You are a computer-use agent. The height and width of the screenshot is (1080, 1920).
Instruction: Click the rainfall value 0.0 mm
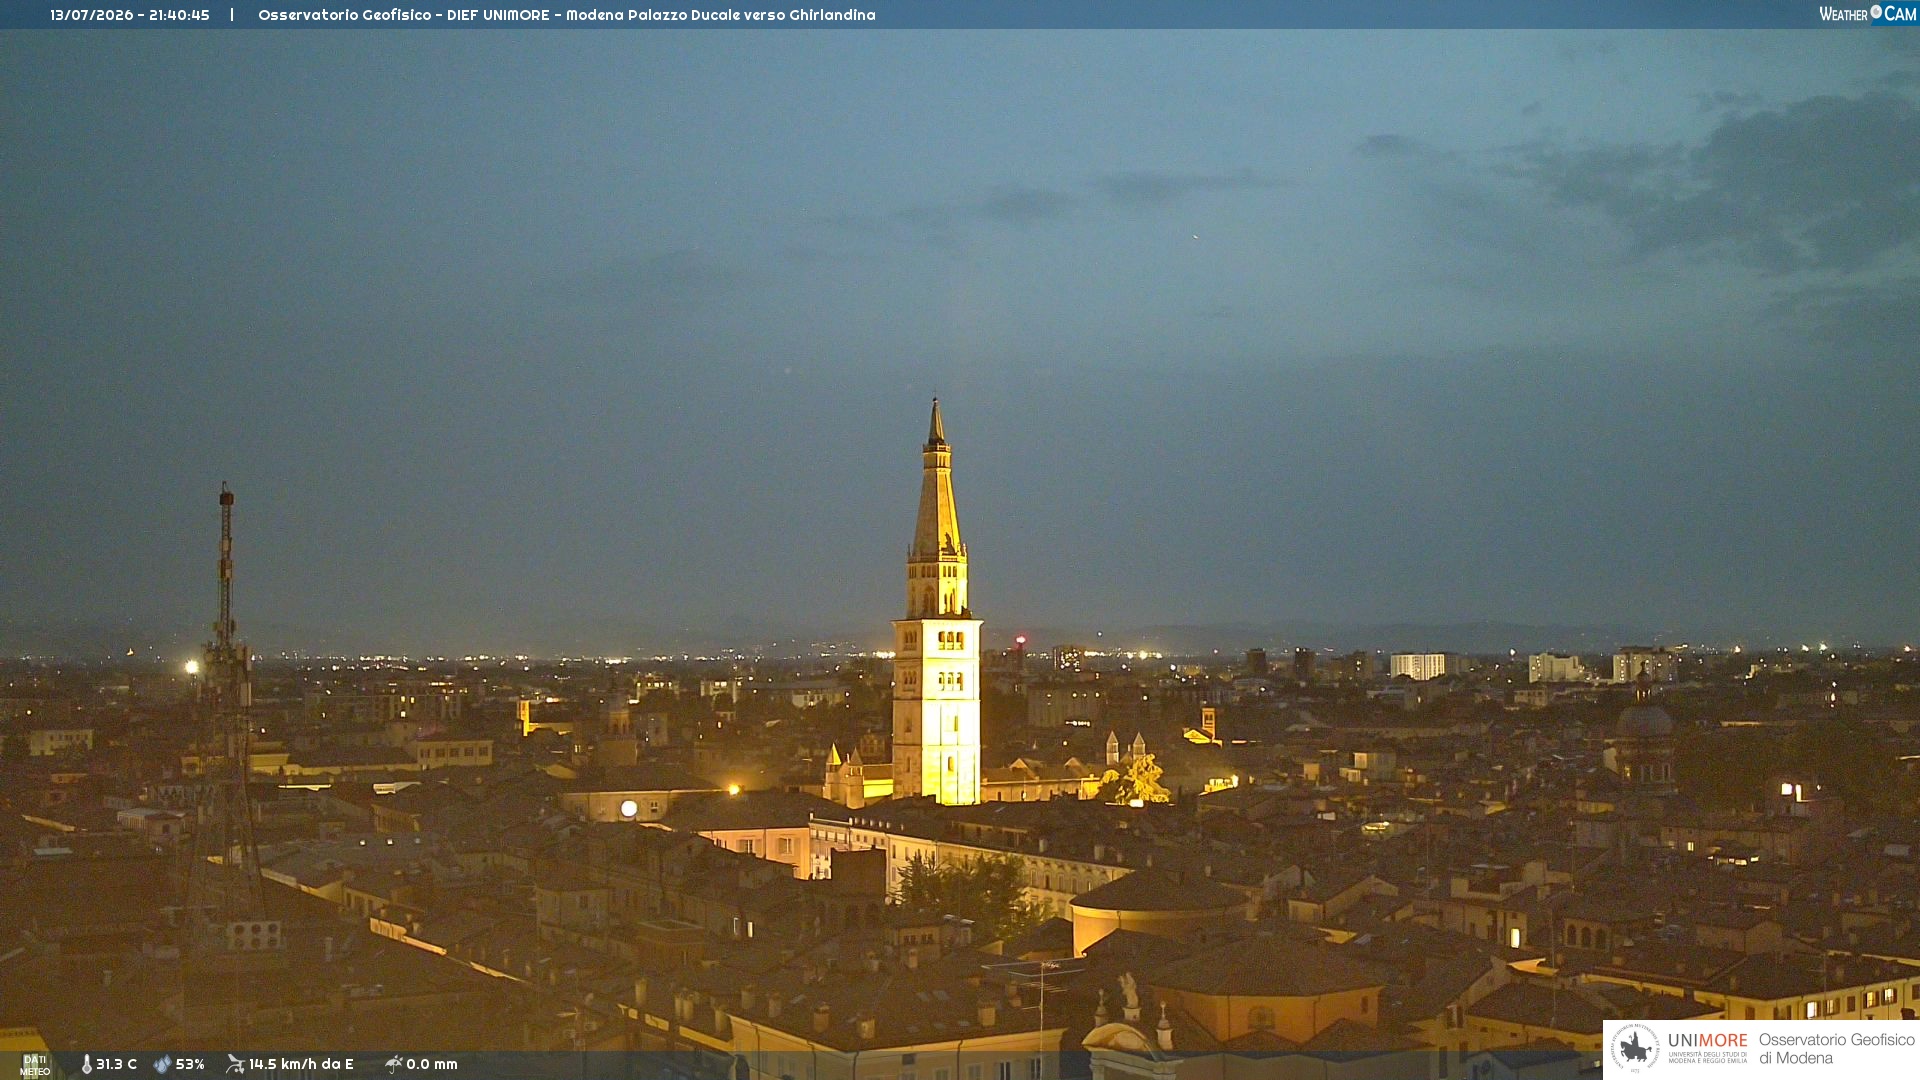coord(432,1065)
